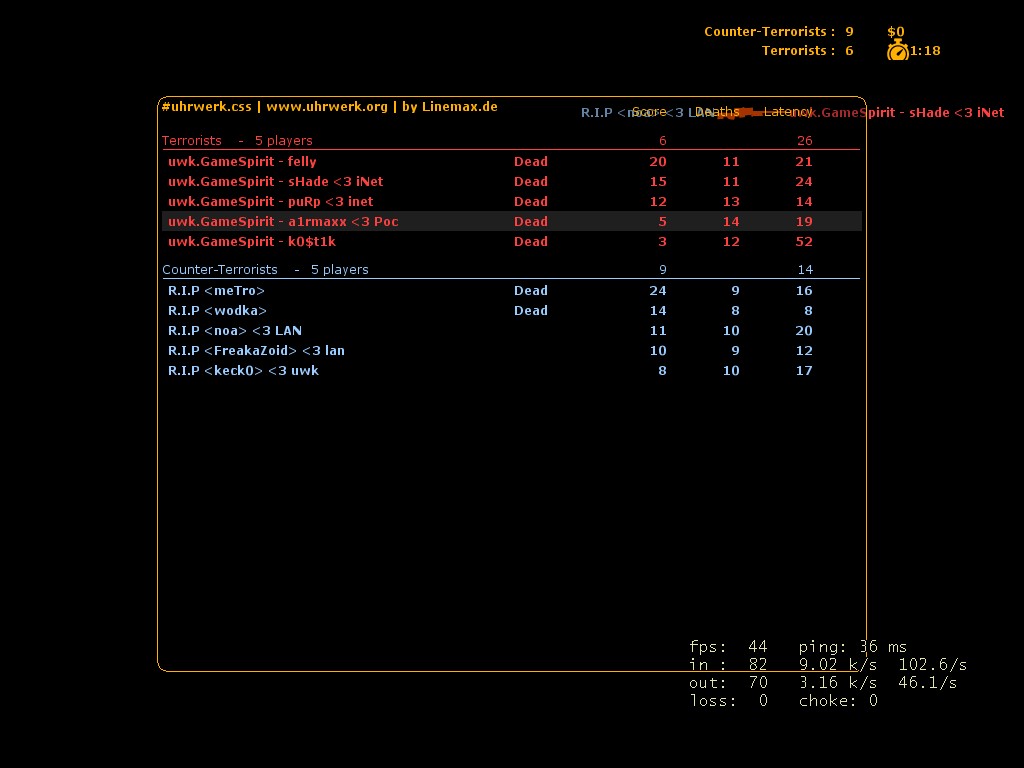
Task: Select player uwk.GameSpirit - felly
Action: click(242, 161)
